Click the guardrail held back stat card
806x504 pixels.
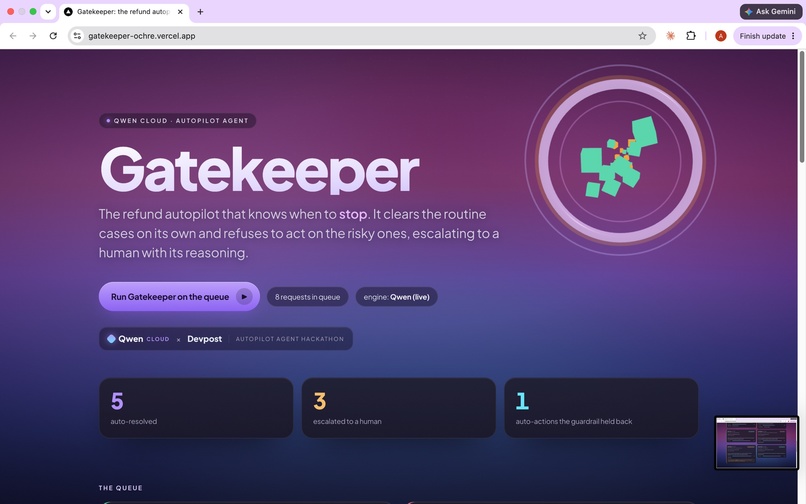point(601,408)
